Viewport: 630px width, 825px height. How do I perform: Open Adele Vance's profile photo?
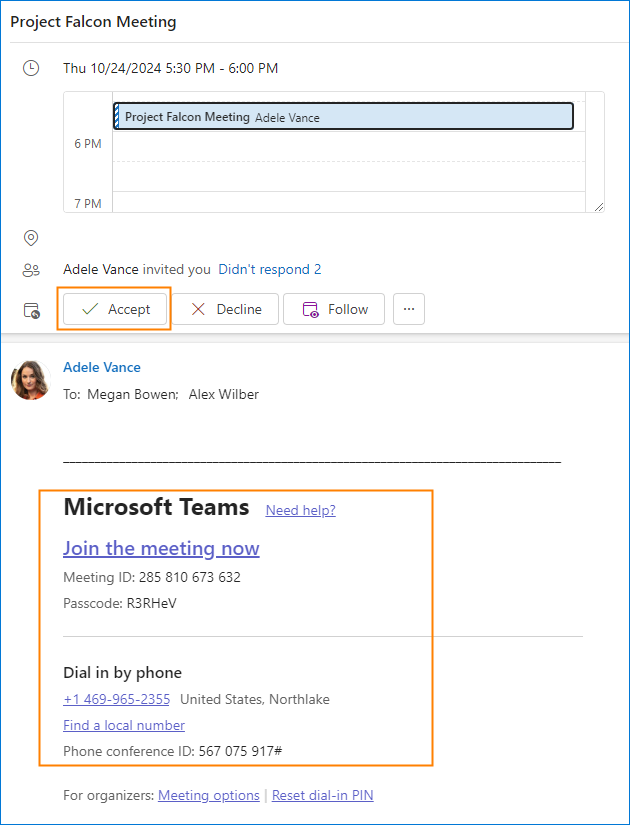pos(31,380)
